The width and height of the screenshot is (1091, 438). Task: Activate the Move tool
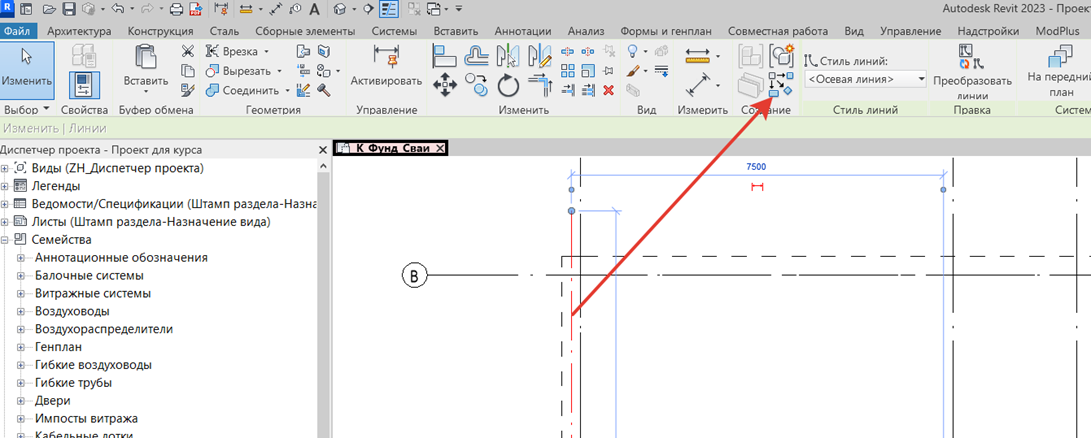point(445,85)
